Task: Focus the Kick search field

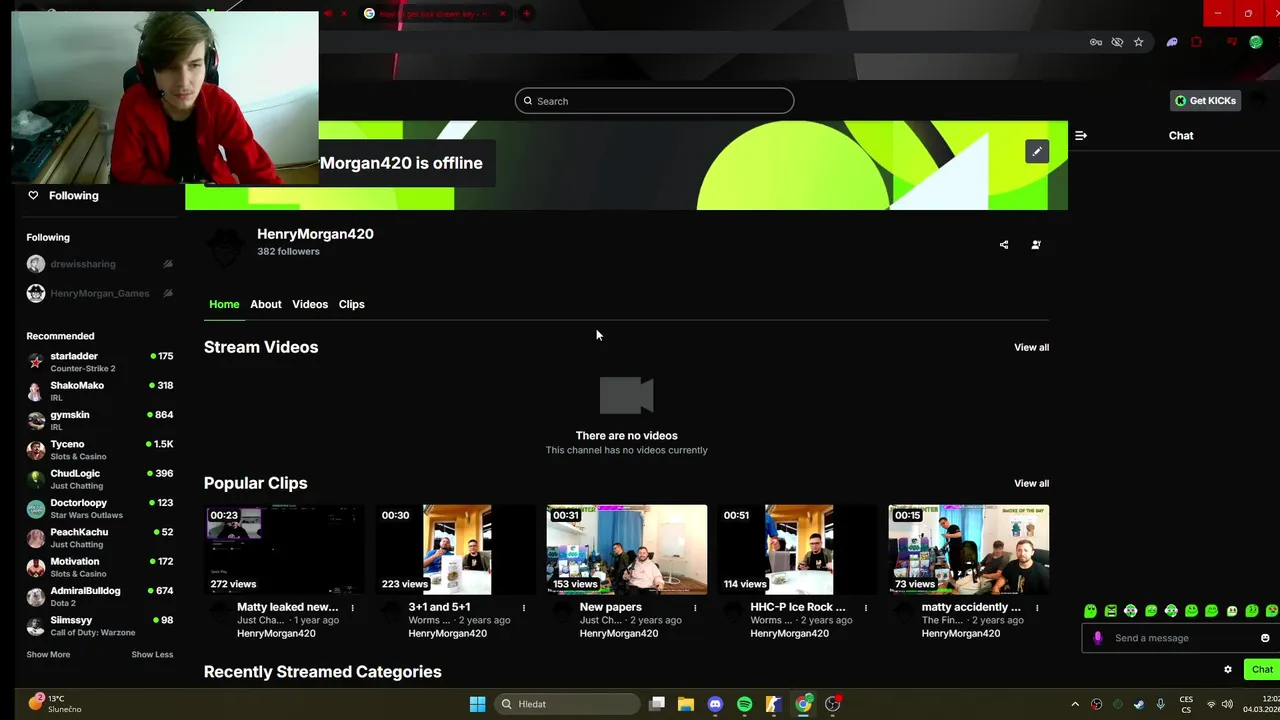Action: coord(654,101)
